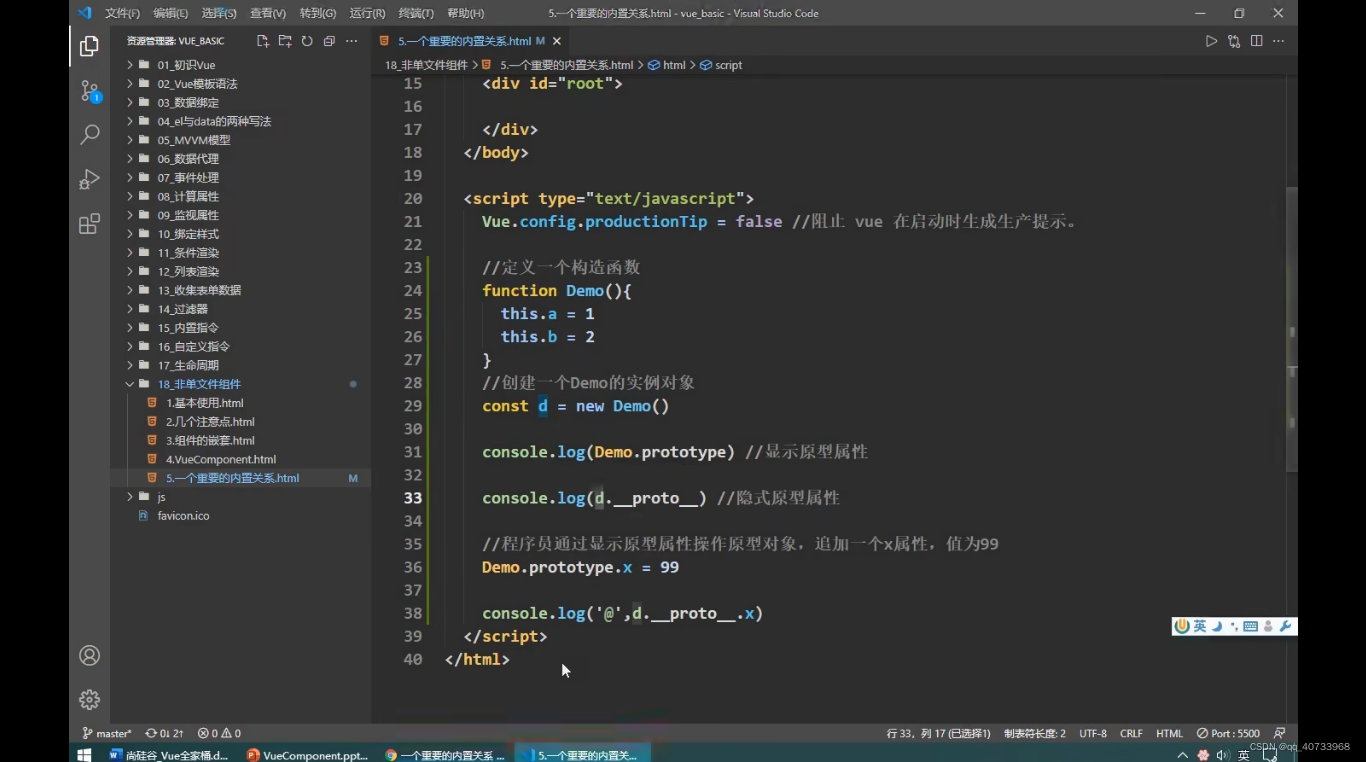1366x762 pixels.
Task: Switch to VueComponent.ppt in taskbar
Action: (307, 755)
